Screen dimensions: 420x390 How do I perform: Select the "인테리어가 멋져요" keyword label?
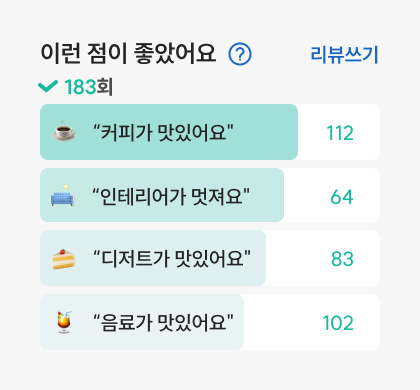(x=171, y=196)
